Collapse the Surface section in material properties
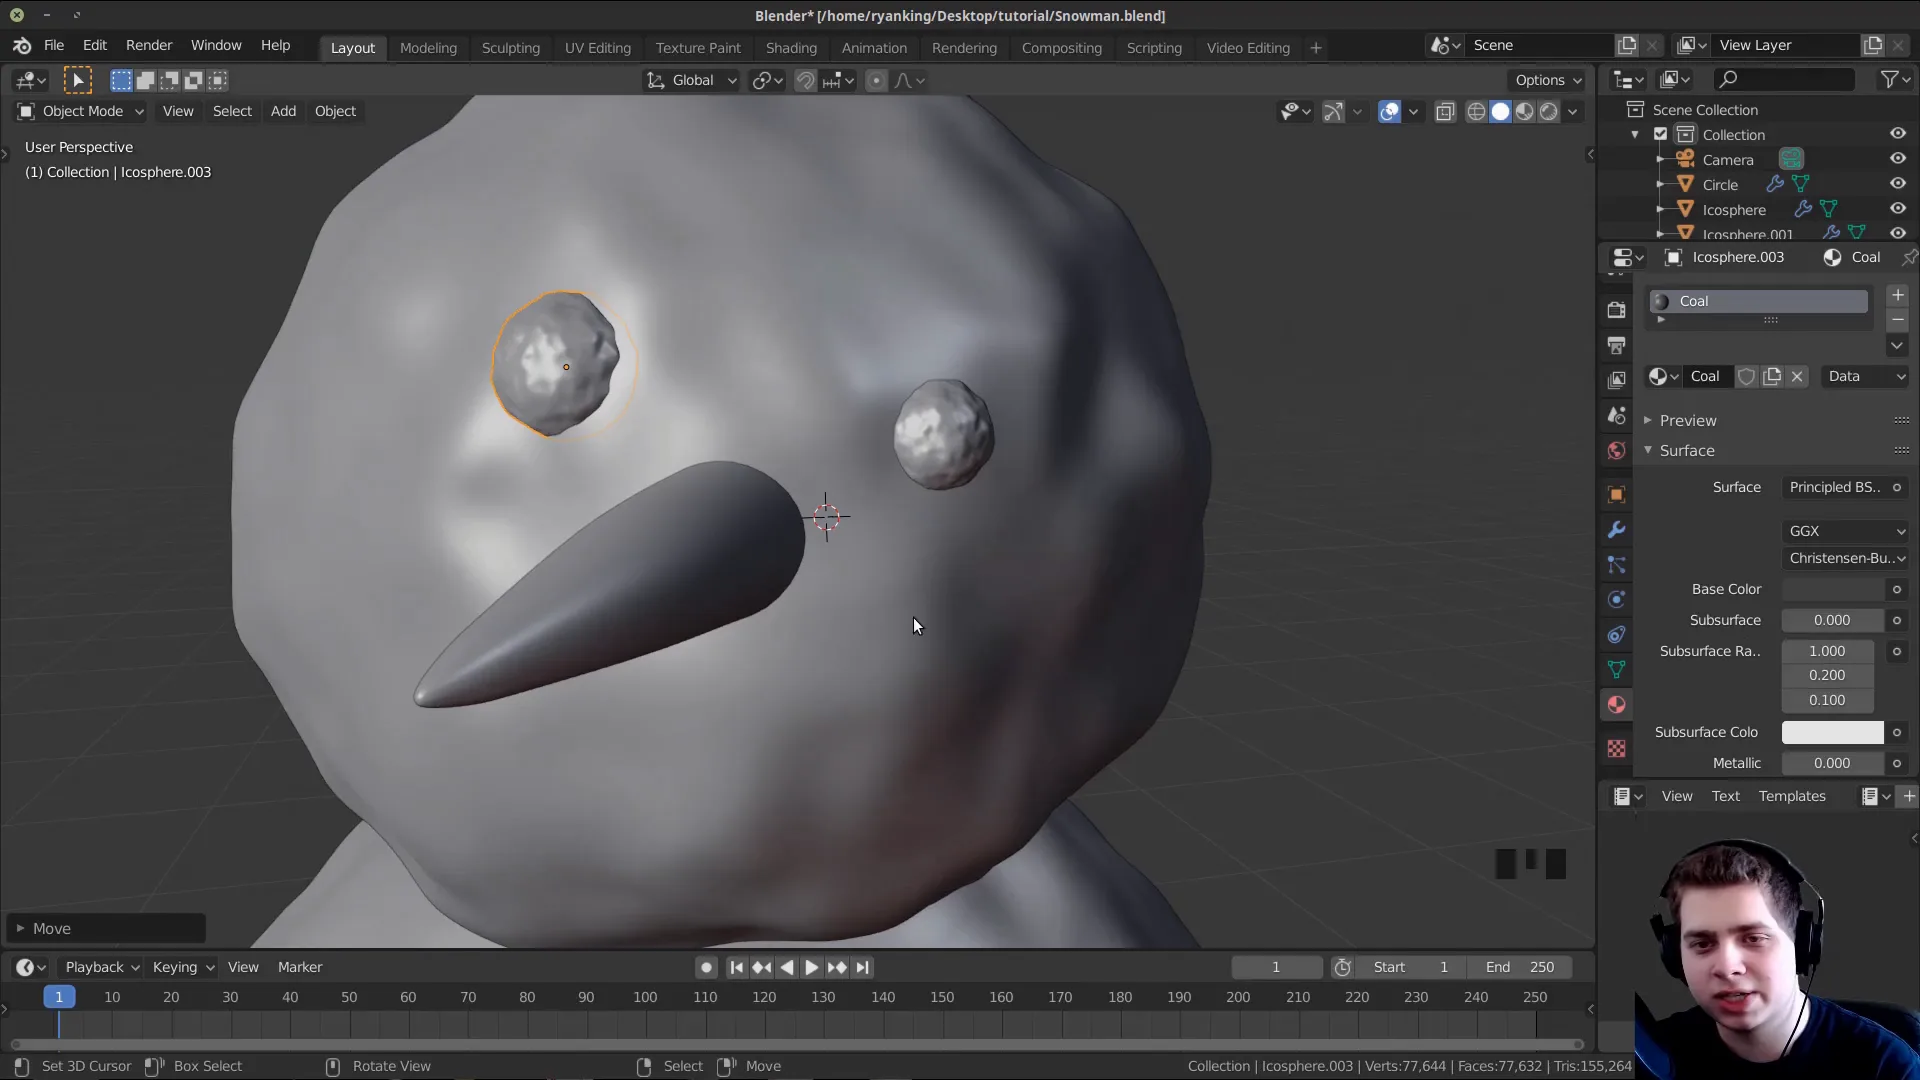Screen dimensions: 1920x1080 pyautogui.click(x=1648, y=450)
